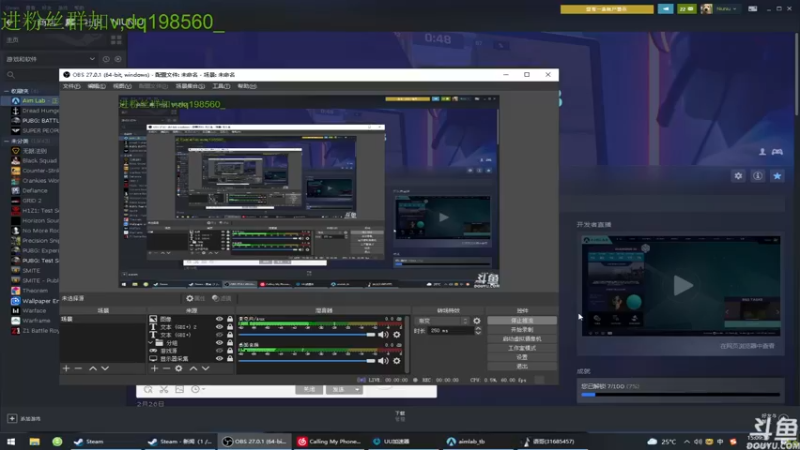
Task: Open OBS 帮助(H) menu
Action: click(247, 86)
